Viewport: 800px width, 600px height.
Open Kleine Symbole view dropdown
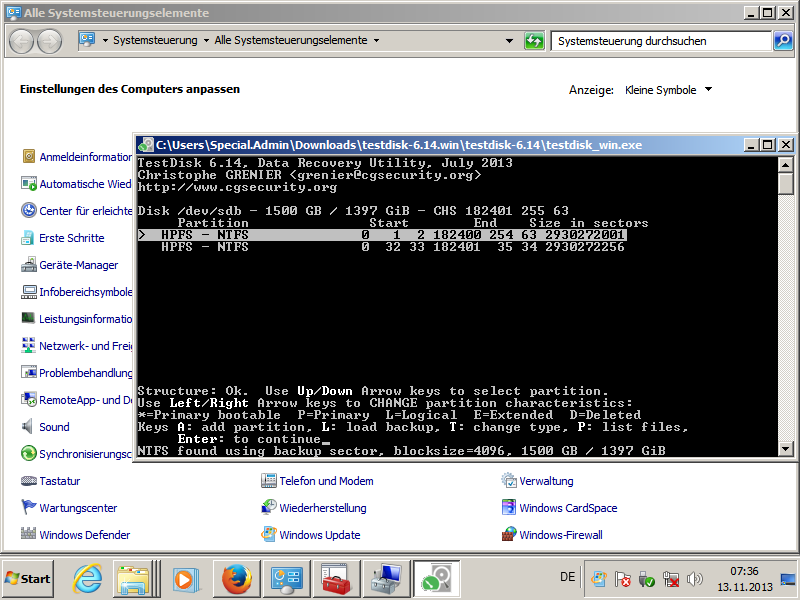coord(668,90)
